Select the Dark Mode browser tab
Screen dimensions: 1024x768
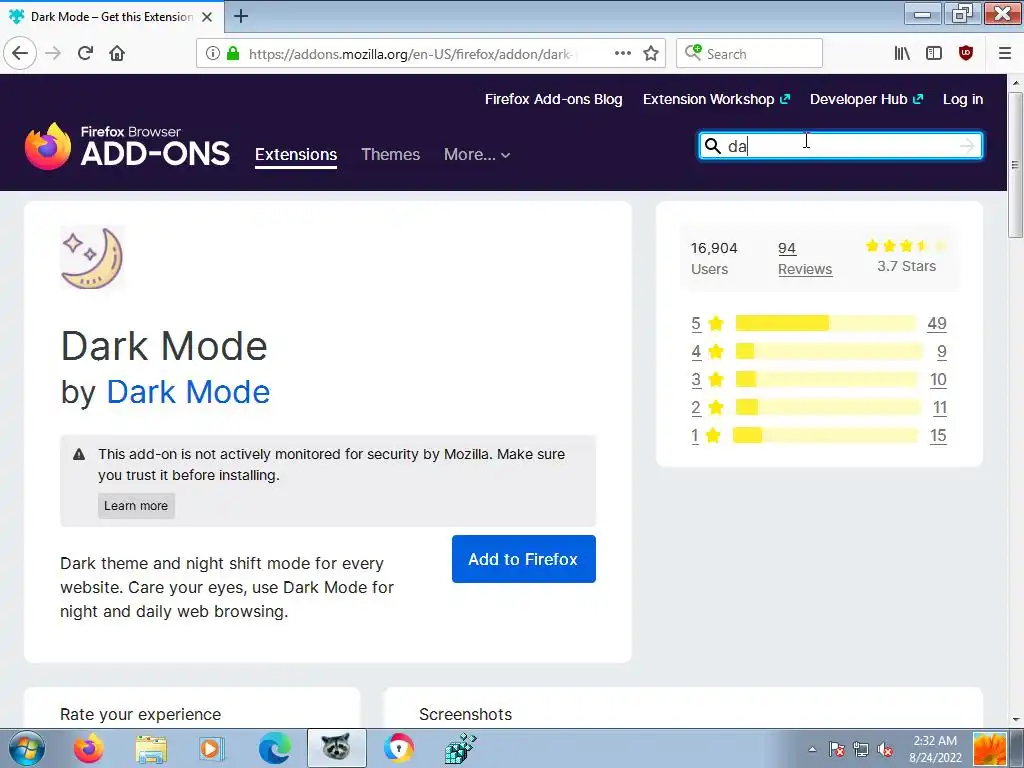click(112, 16)
